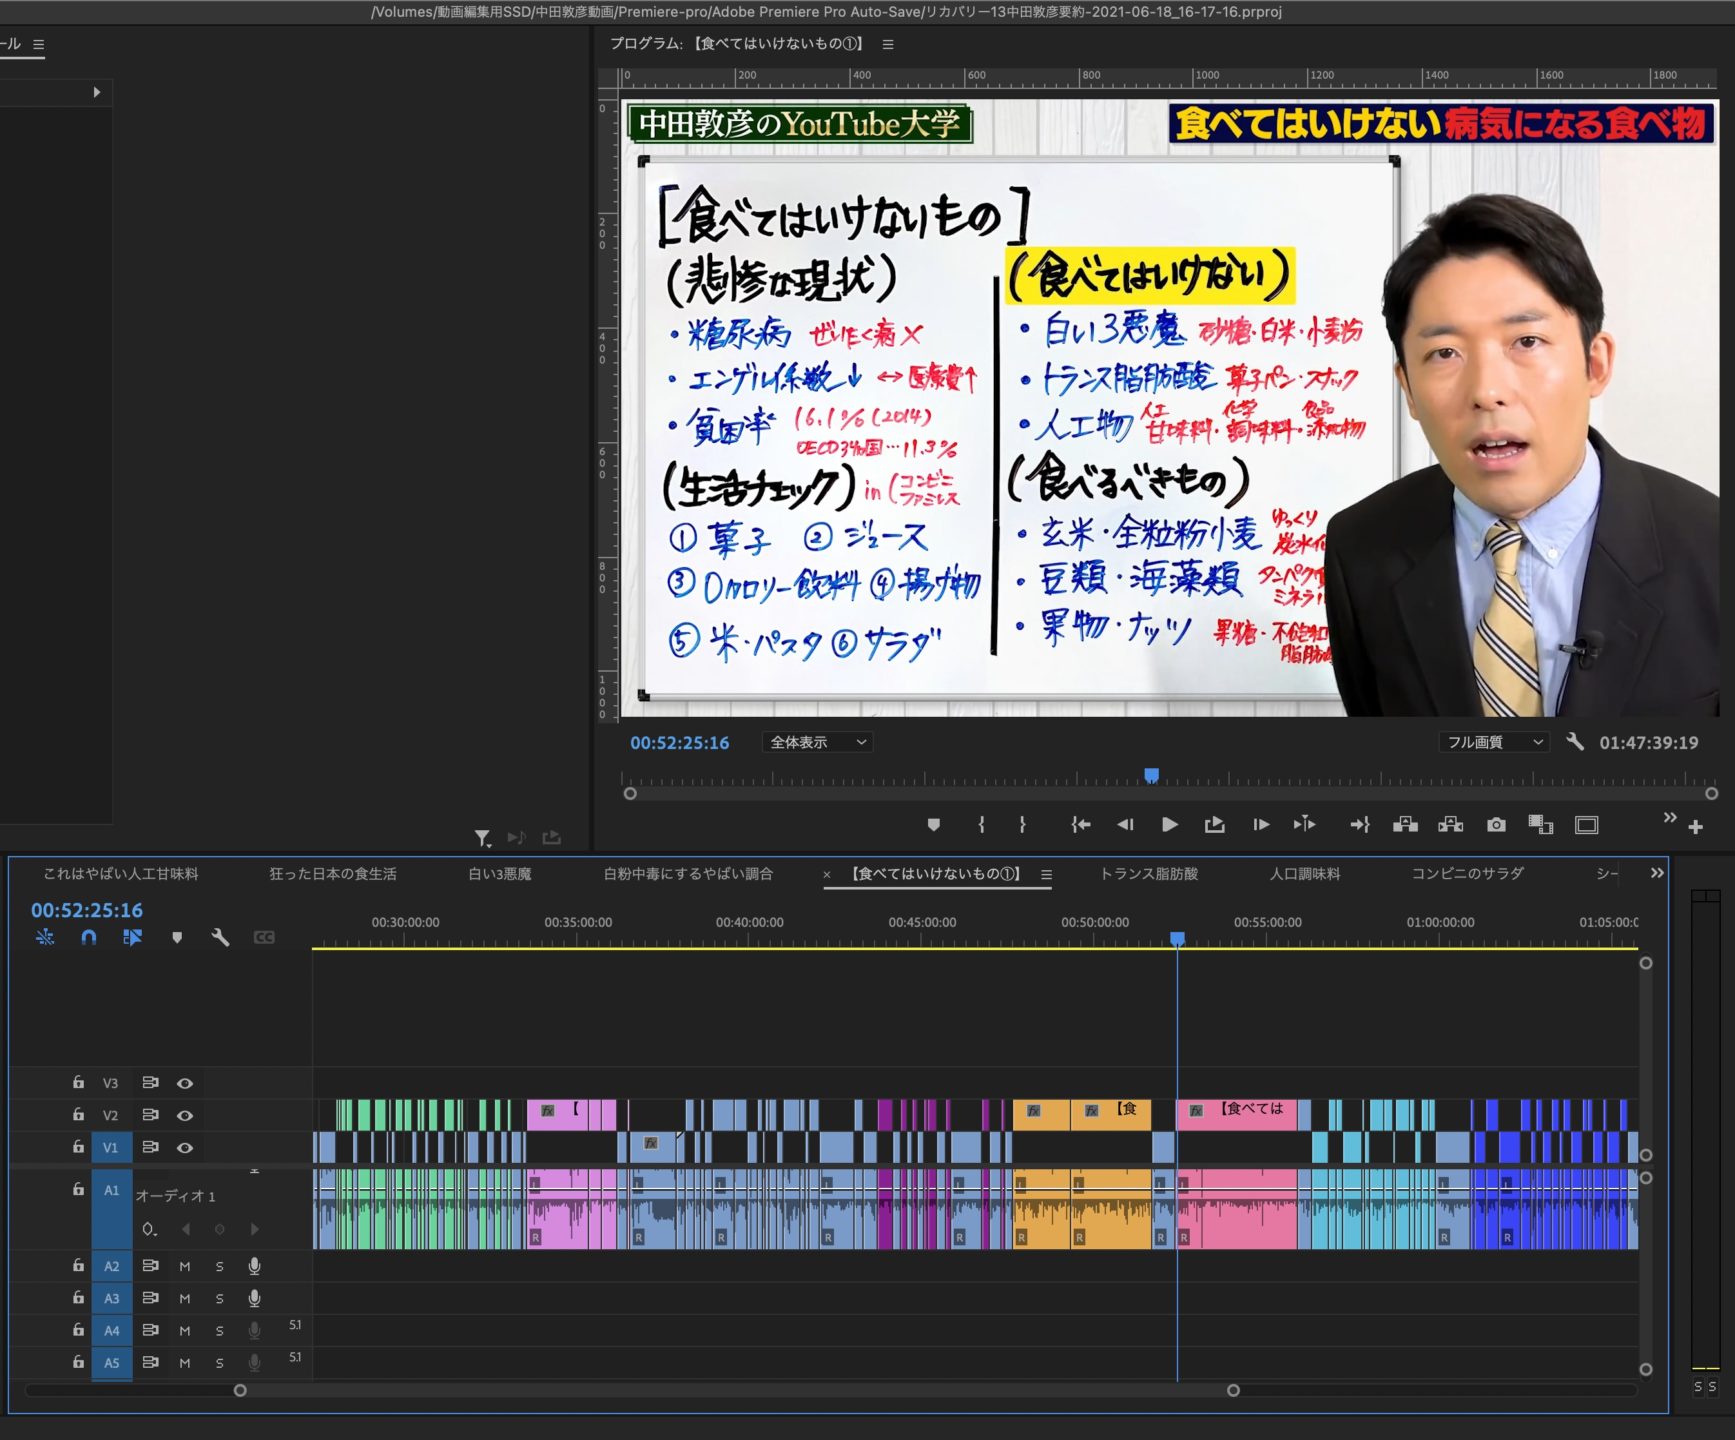Click the Extract button

pos(1450,825)
